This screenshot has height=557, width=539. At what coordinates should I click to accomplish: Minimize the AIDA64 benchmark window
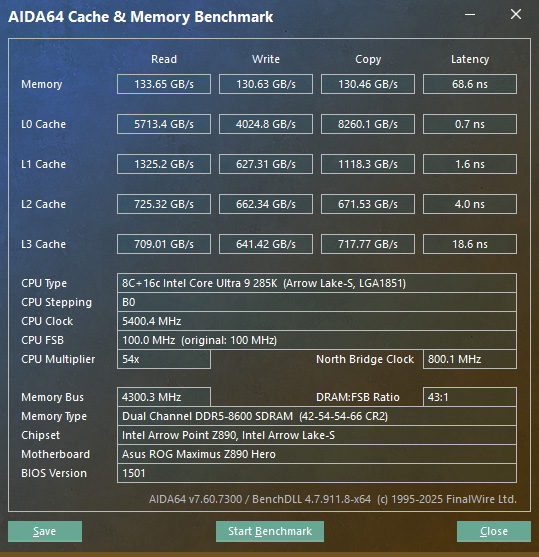470,15
